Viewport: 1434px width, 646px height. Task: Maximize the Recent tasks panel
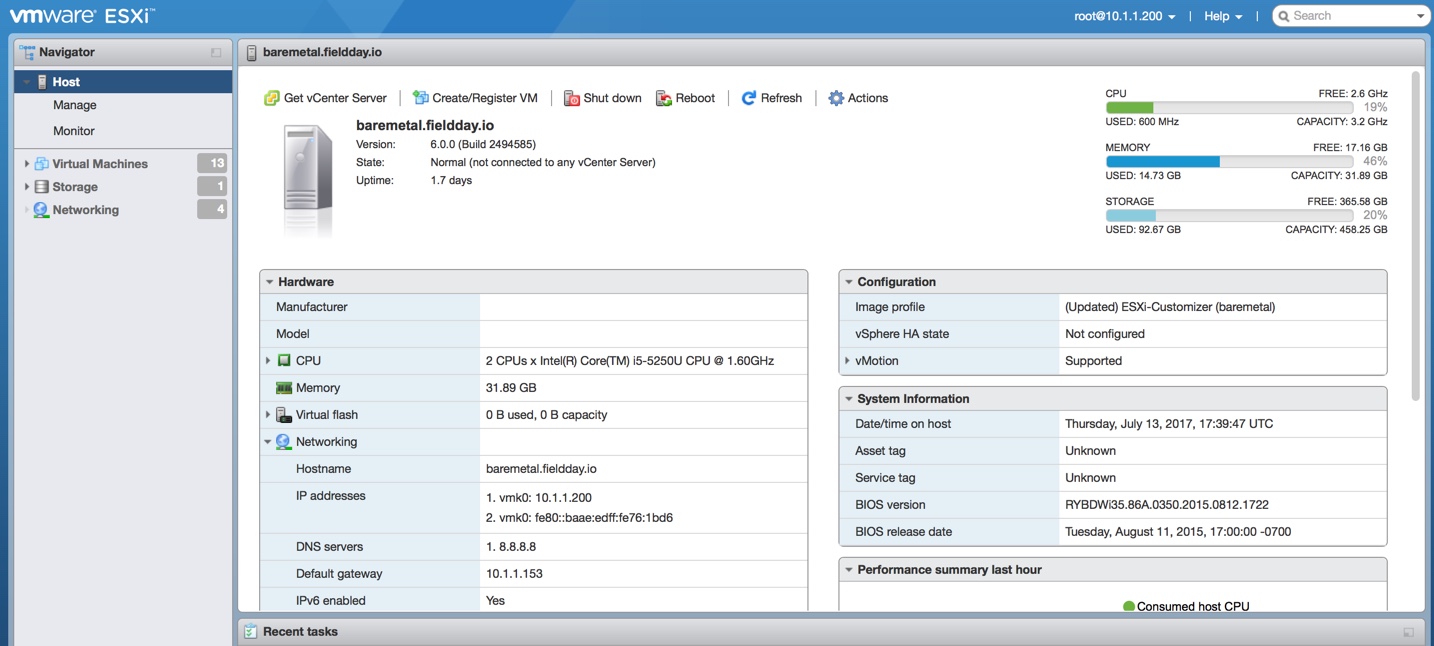coord(1408,632)
